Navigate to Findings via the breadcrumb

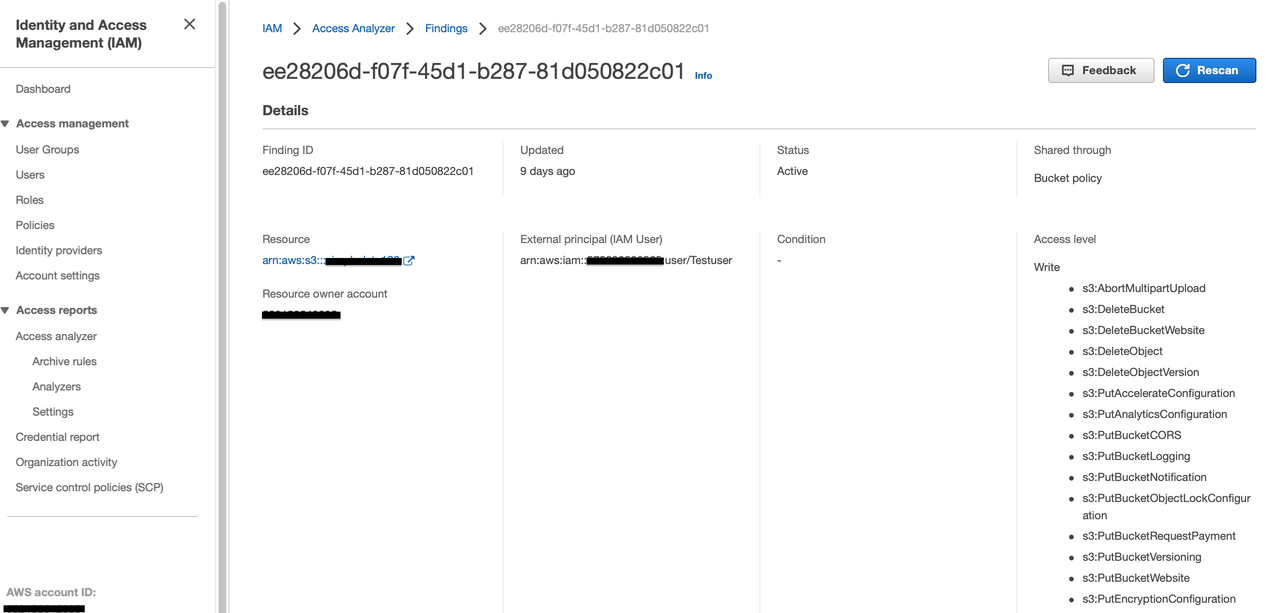(446, 28)
